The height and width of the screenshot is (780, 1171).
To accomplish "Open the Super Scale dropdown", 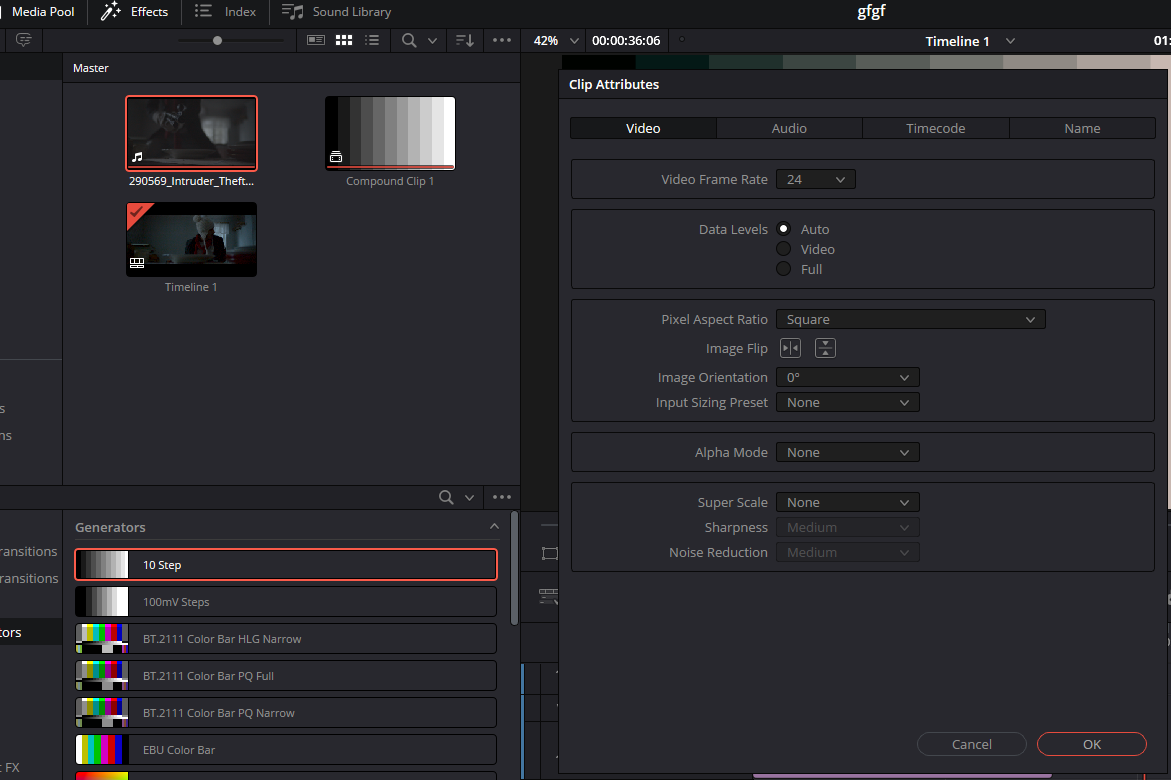I will click(847, 501).
